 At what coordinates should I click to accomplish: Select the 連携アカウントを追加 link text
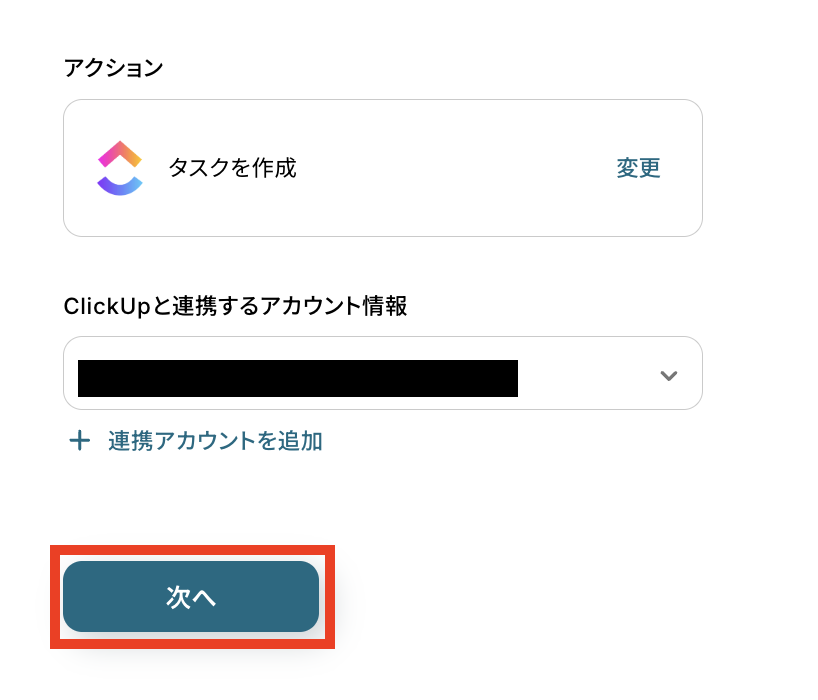point(215,441)
